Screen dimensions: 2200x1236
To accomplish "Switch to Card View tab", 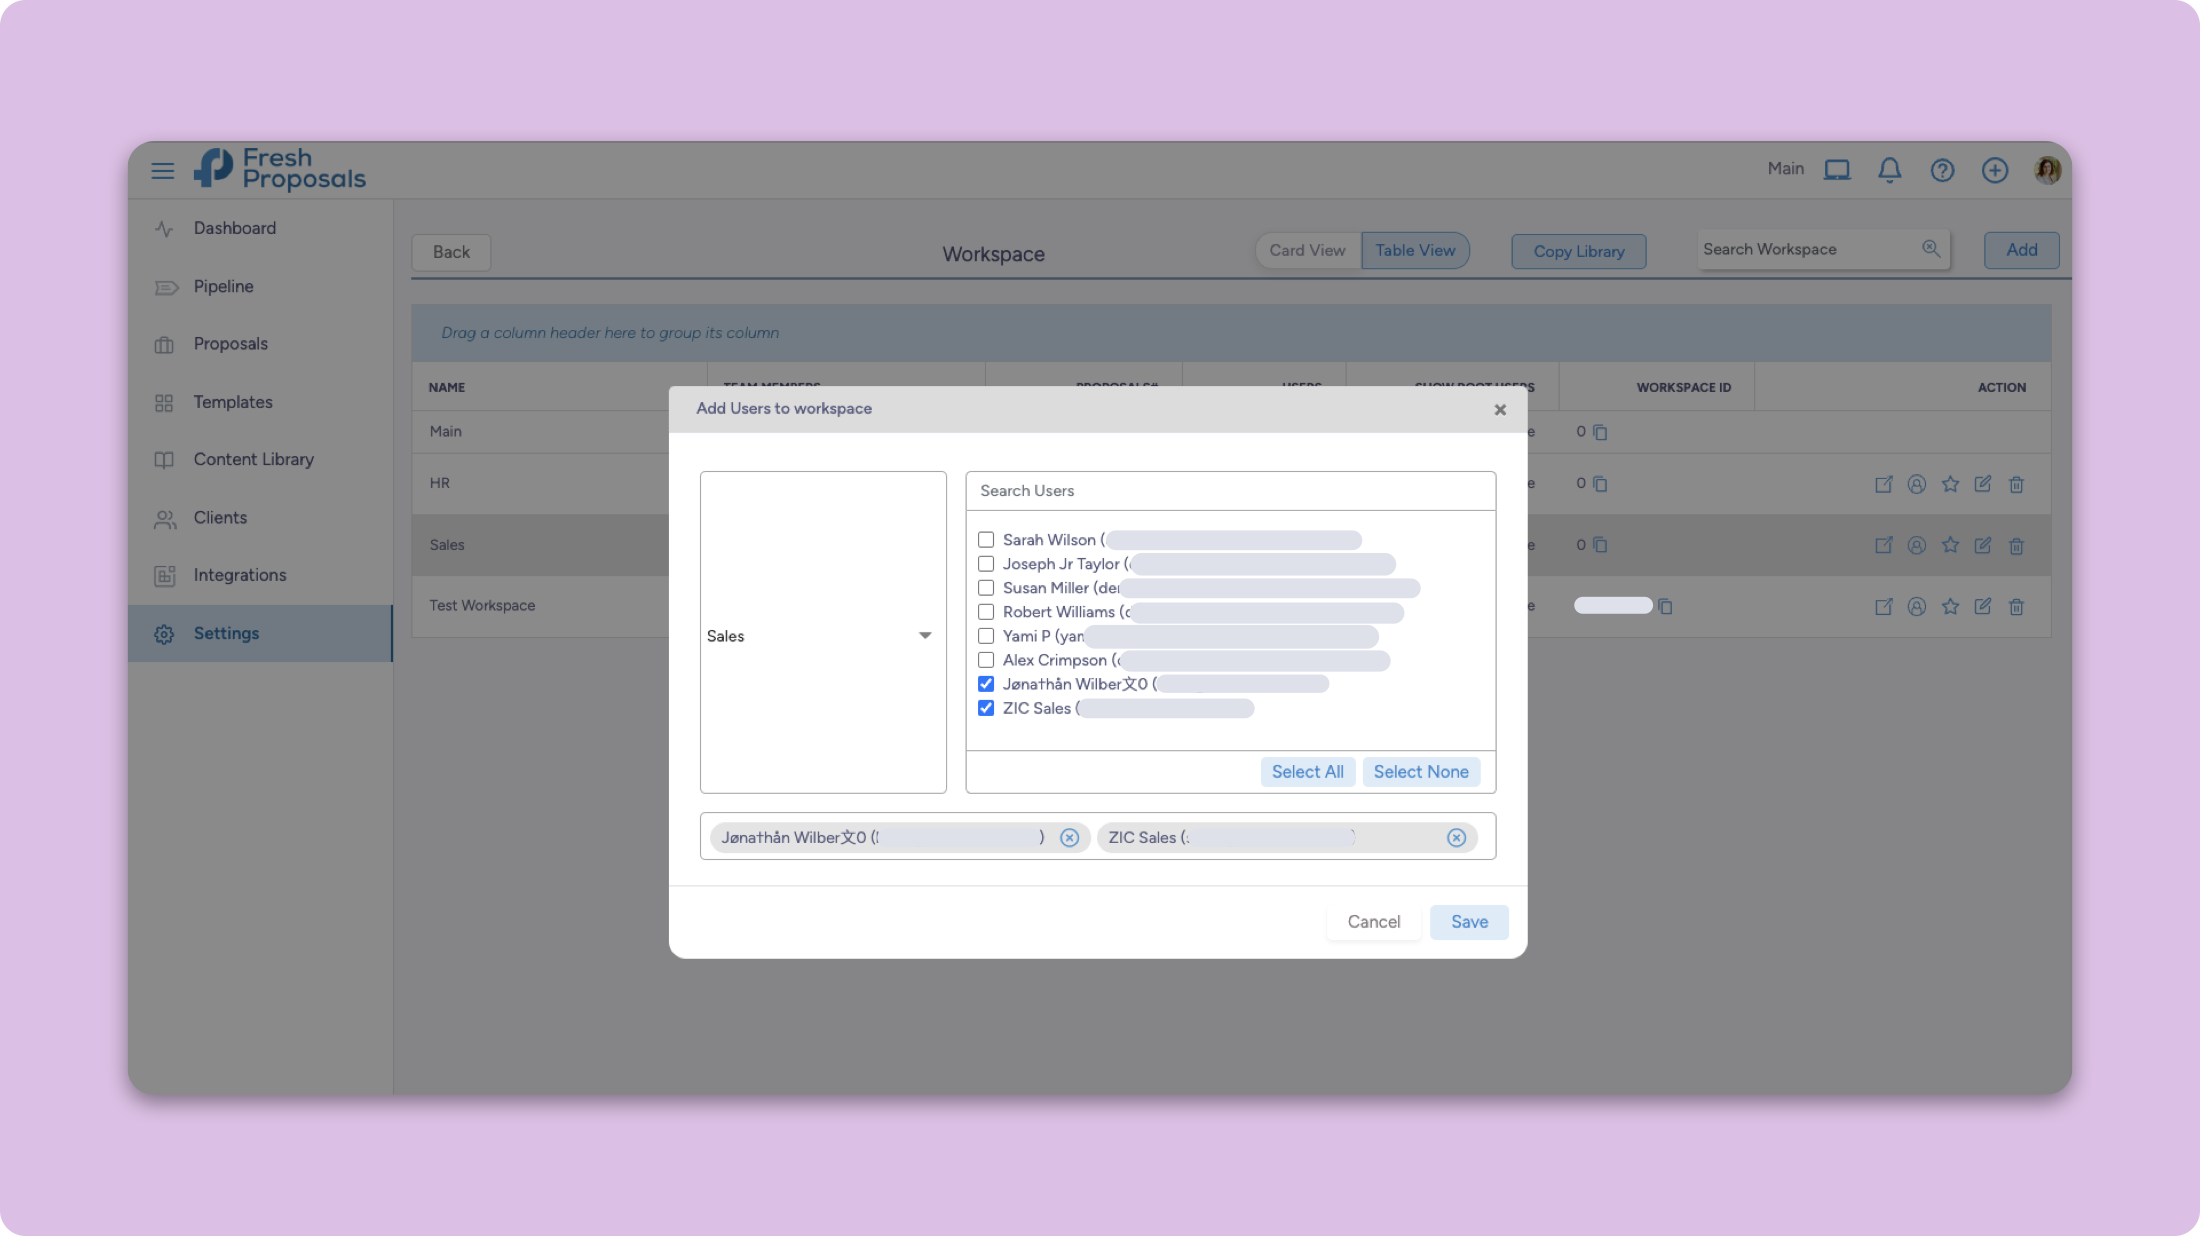I will click(1307, 250).
